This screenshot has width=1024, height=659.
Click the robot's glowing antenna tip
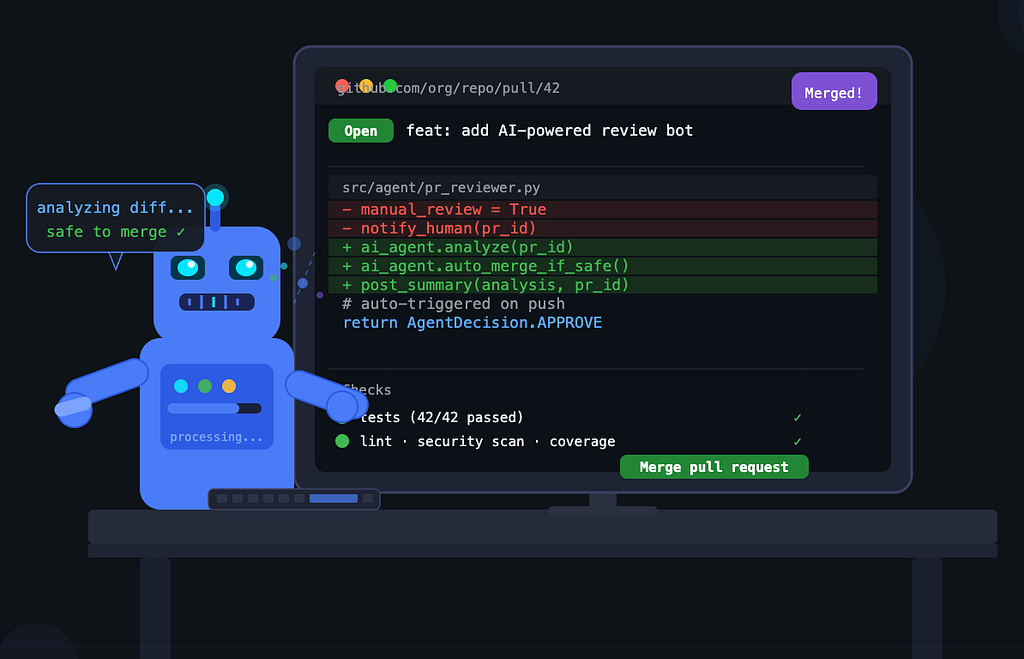pos(216,197)
